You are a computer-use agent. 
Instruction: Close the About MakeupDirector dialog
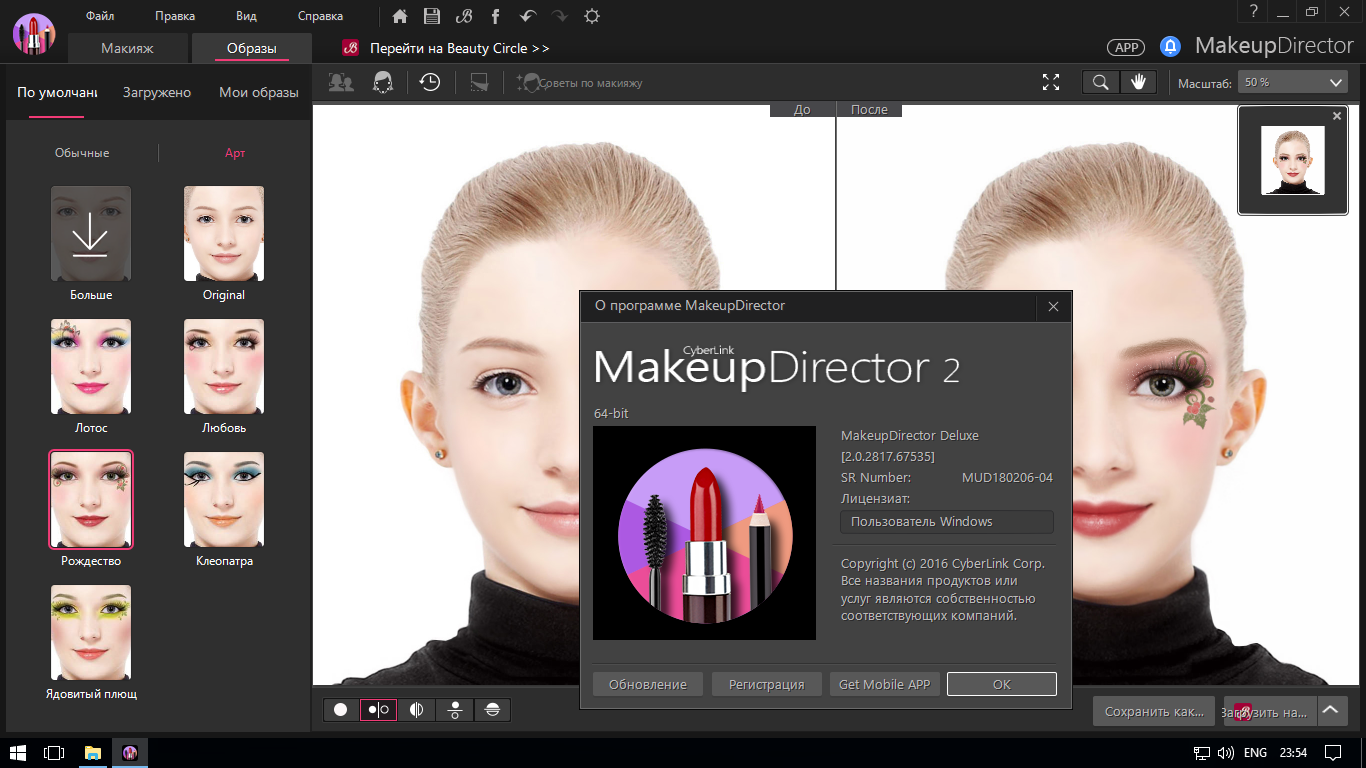click(1053, 307)
